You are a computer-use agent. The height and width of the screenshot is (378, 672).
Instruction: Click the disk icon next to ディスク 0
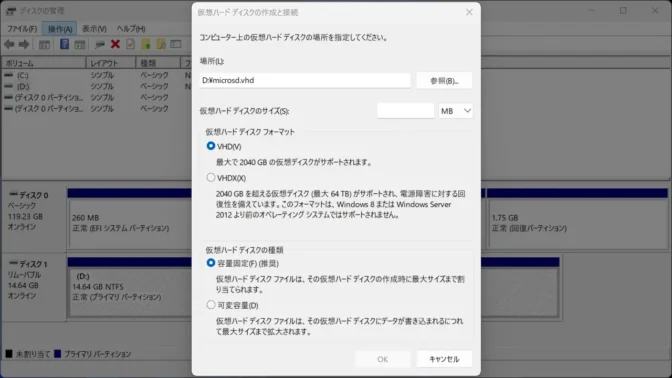[x=13, y=194]
